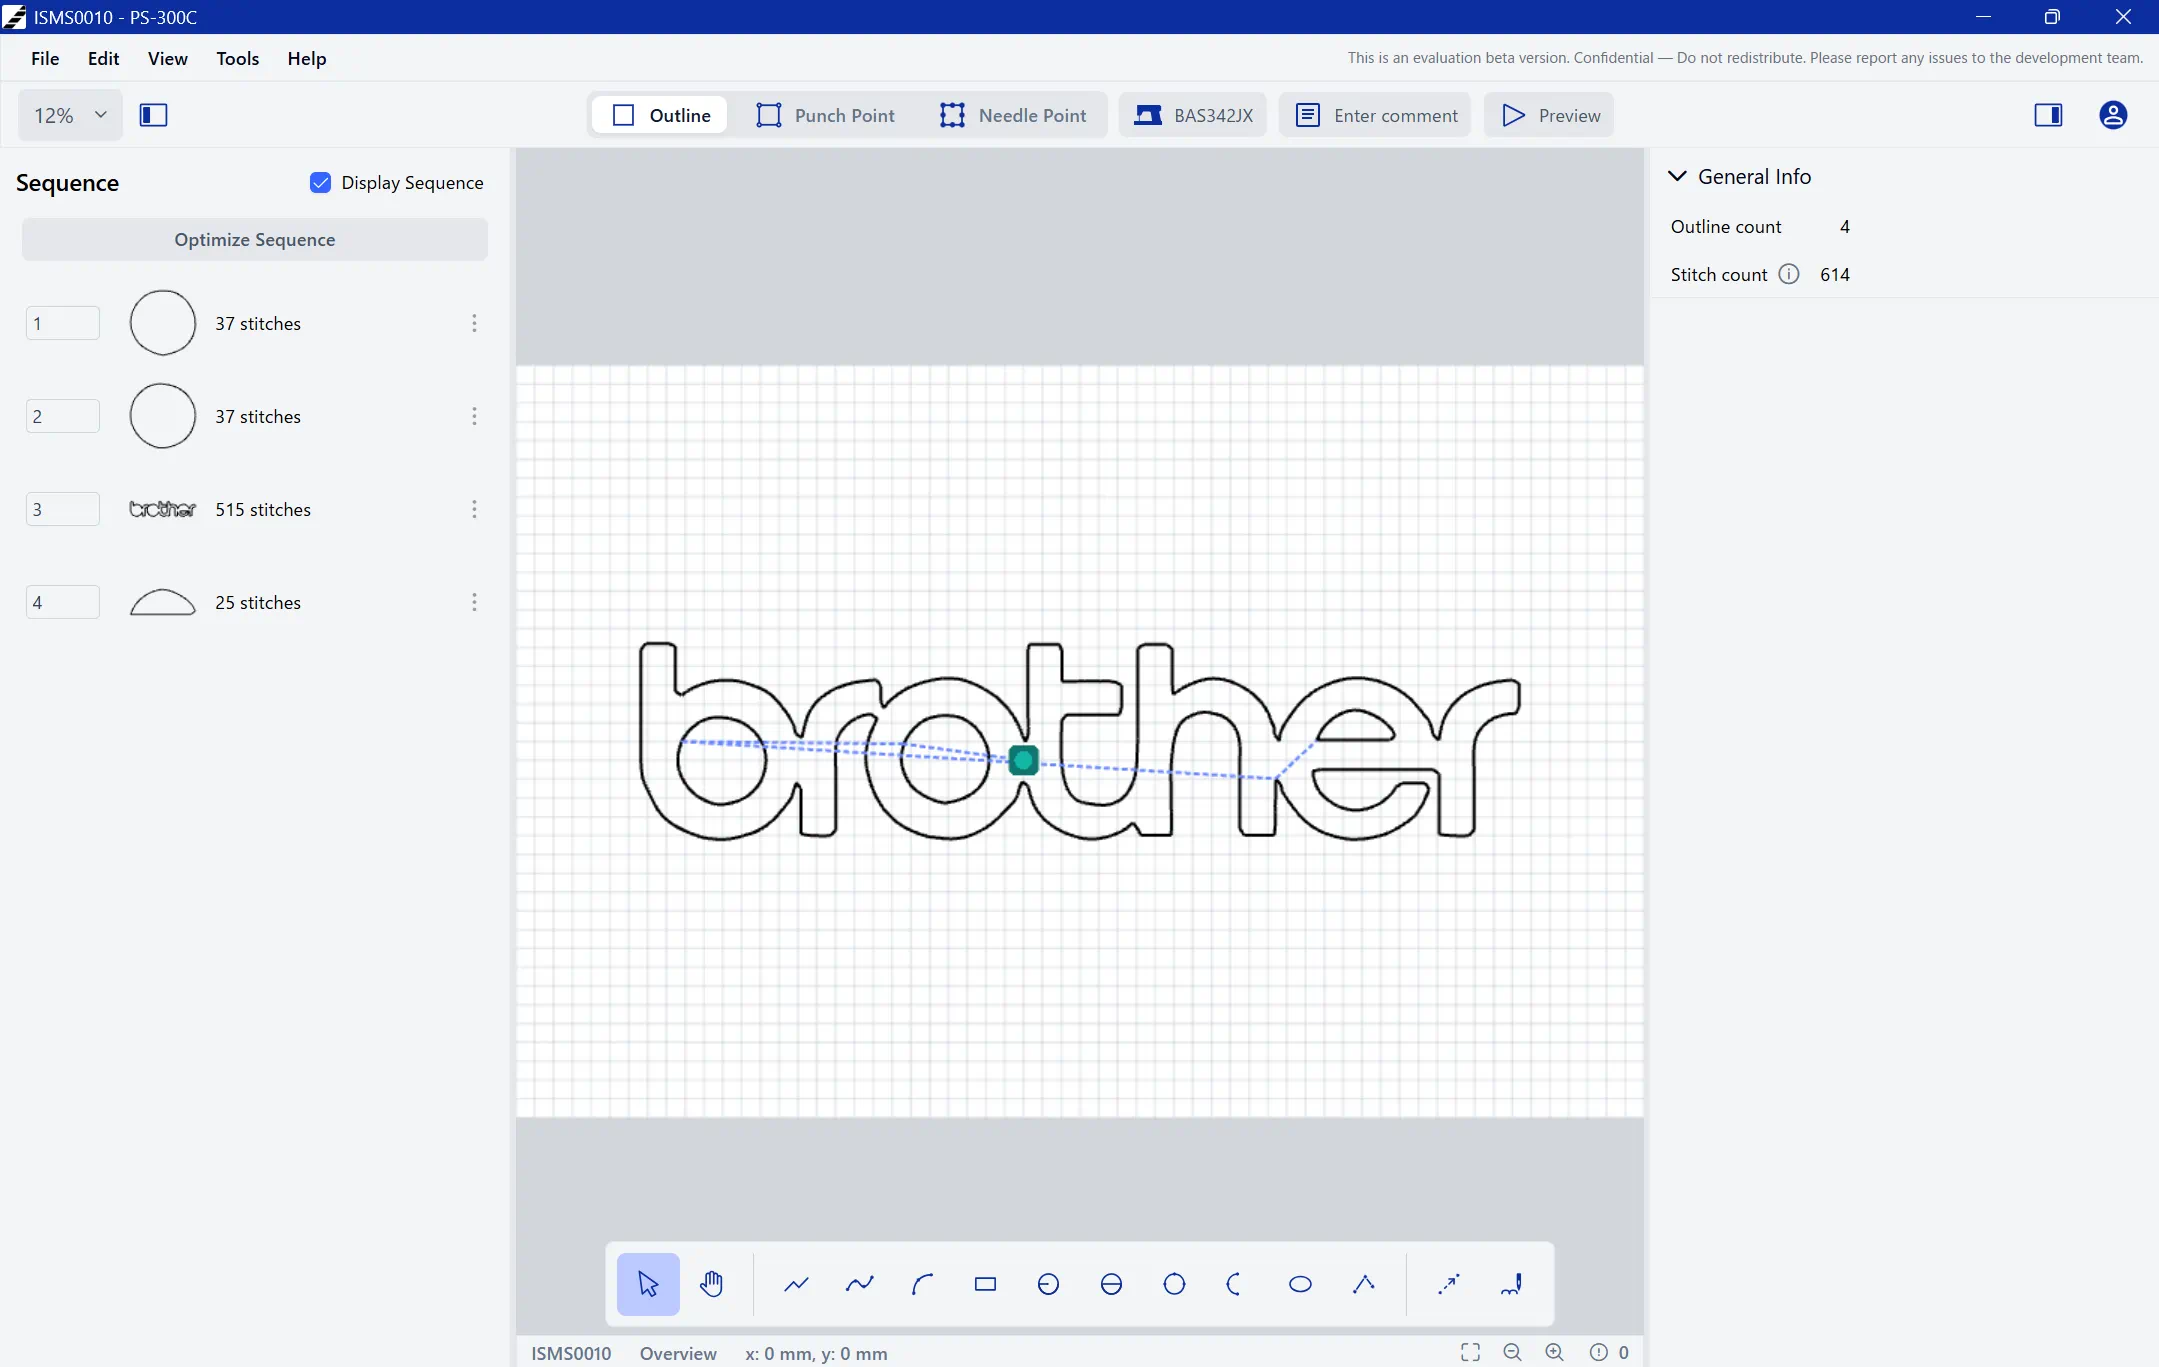
Task: Select the brother logo thumbnail in sequence
Action: click(x=163, y=509)
